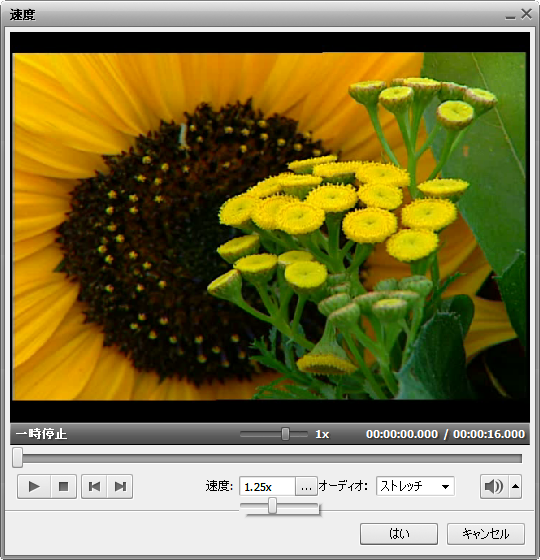This screenshot has width=540, height=560.
Task: Click the 00:00:16.000 total duration display
Action: pos(489,434)
